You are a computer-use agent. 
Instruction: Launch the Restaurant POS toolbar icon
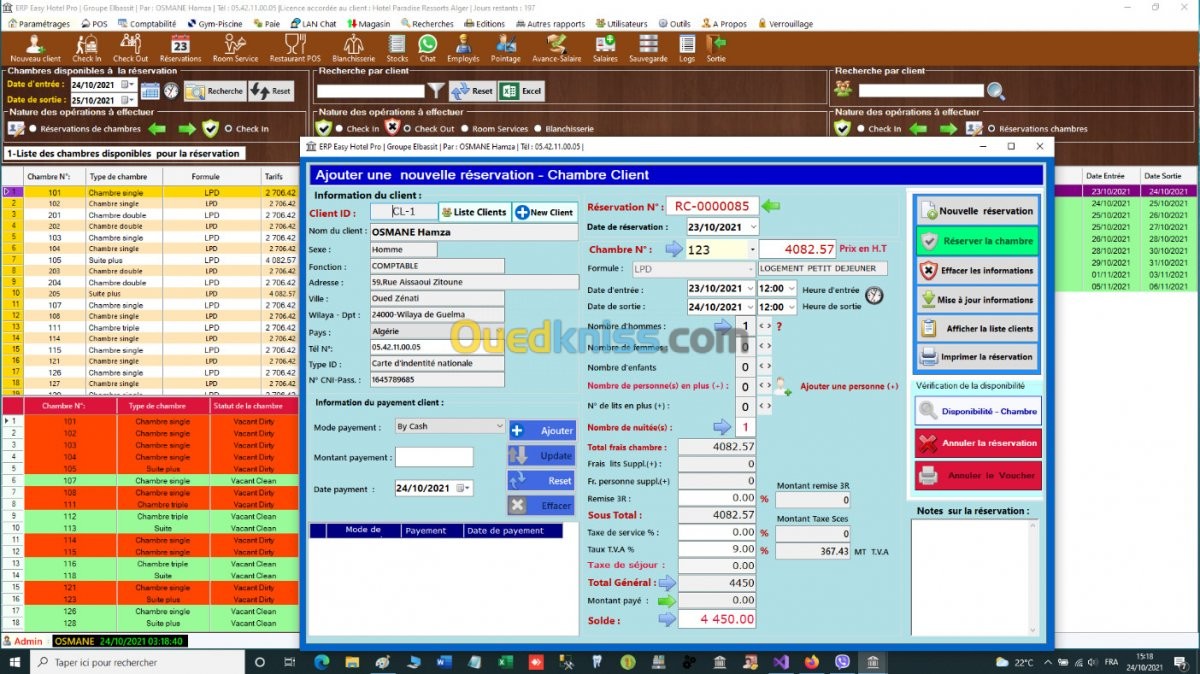pos(295,48)
